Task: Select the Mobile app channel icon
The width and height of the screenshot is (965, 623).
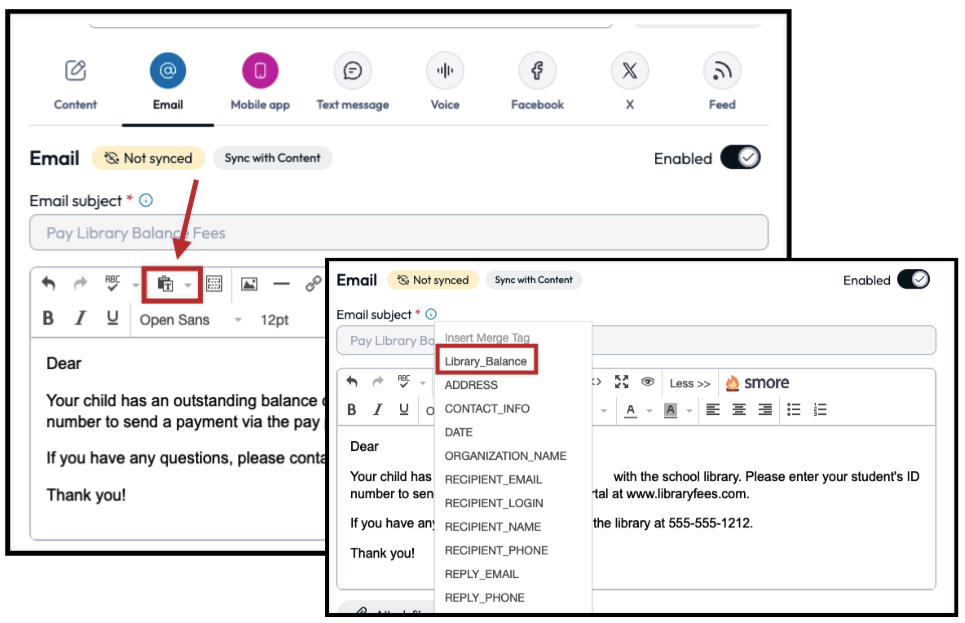Action: click(259, 69)
